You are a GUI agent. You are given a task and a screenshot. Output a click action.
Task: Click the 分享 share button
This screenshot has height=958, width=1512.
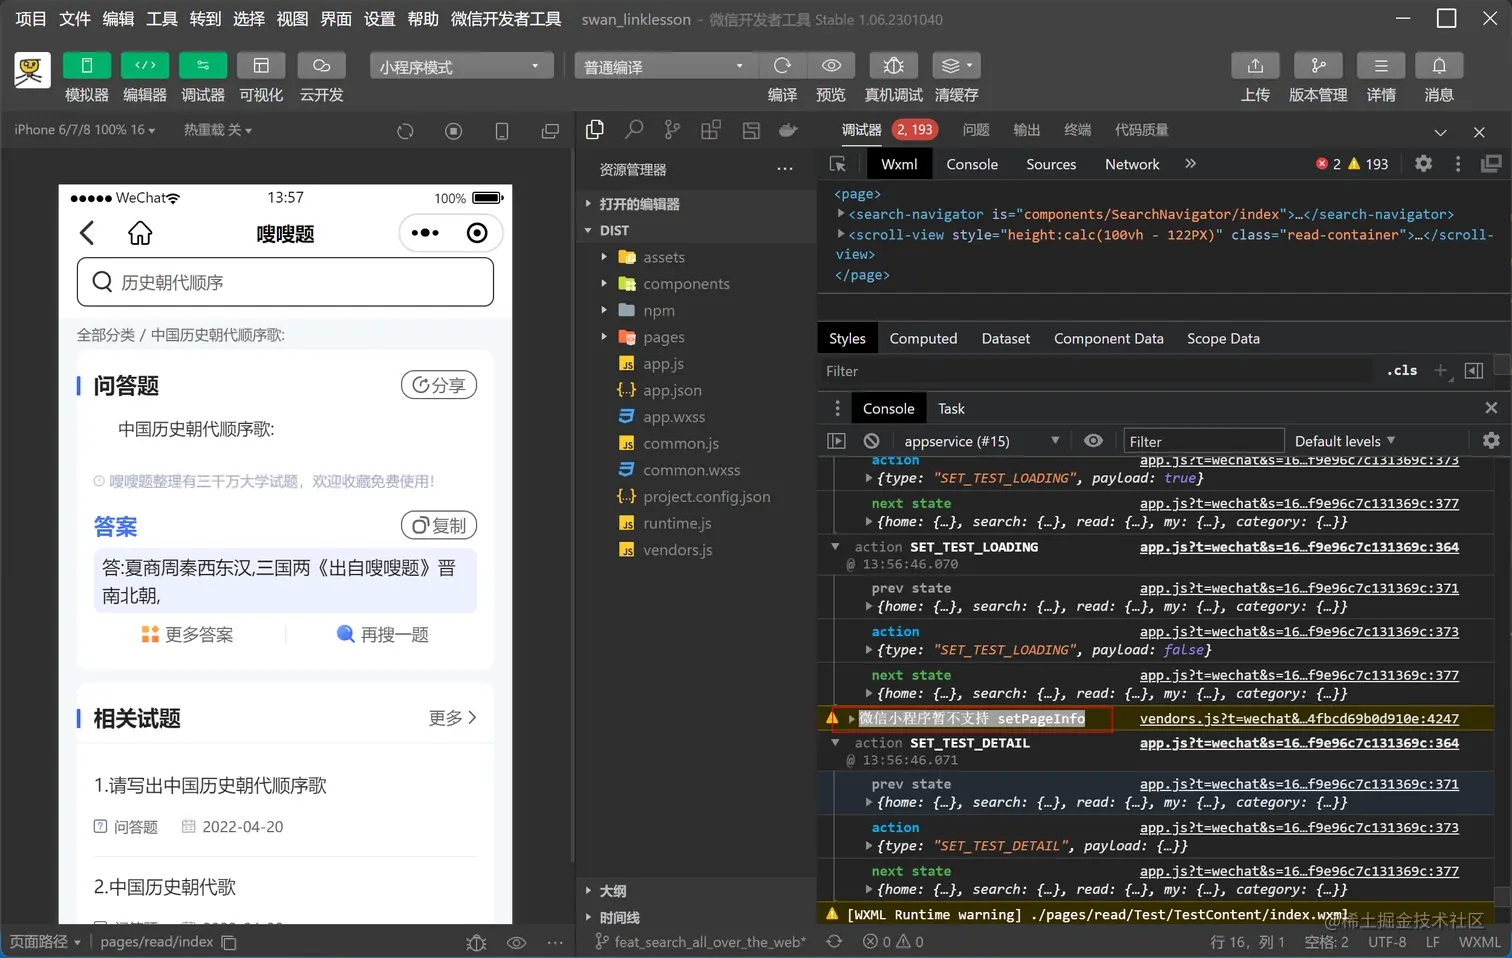click(439, 385)
